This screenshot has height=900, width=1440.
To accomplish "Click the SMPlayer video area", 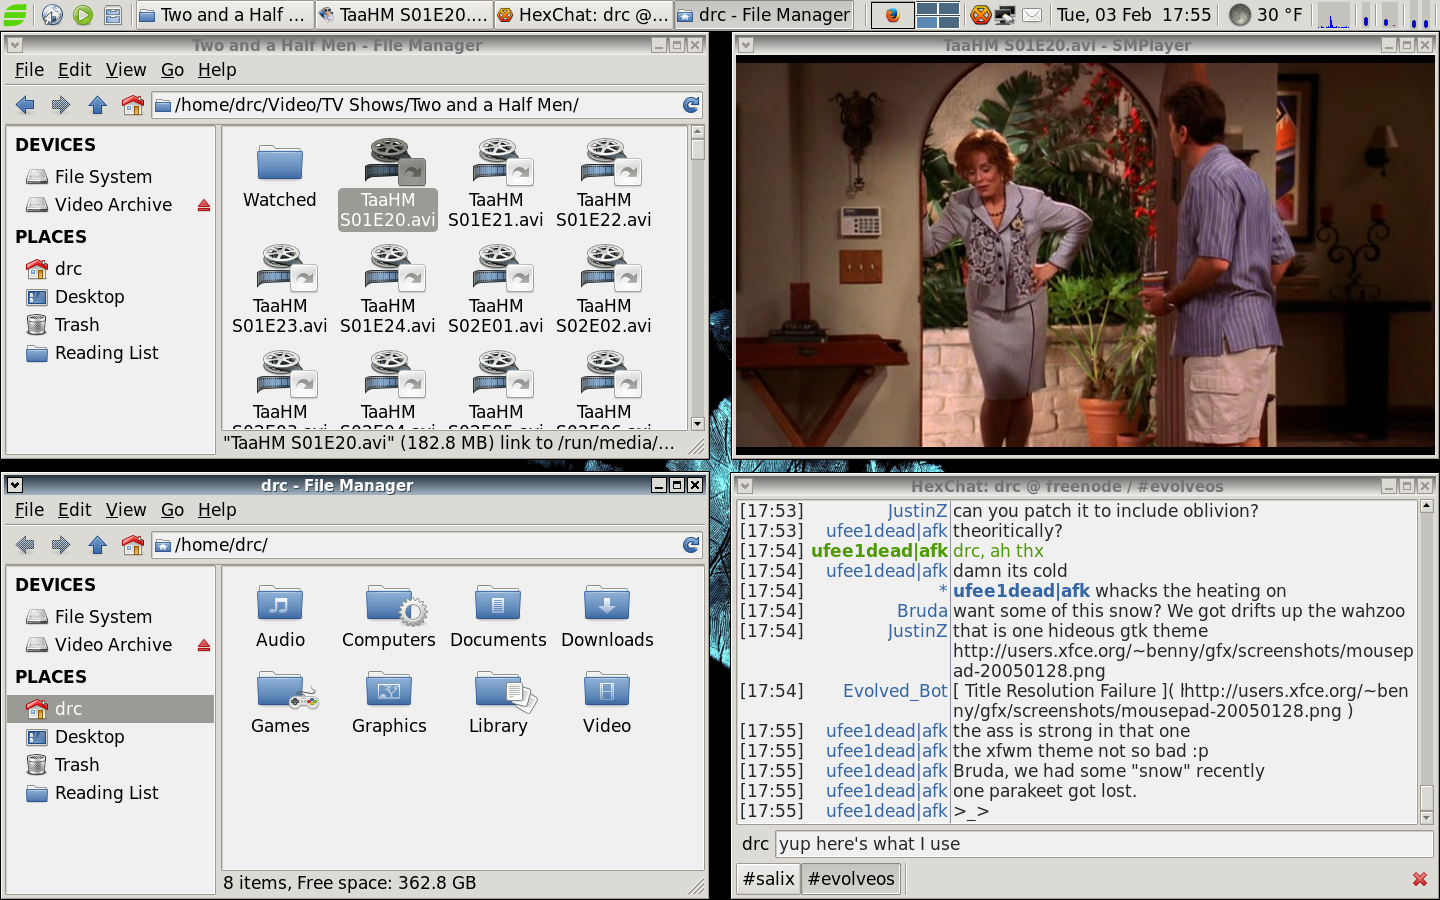I will click(x=1085, y=255).
